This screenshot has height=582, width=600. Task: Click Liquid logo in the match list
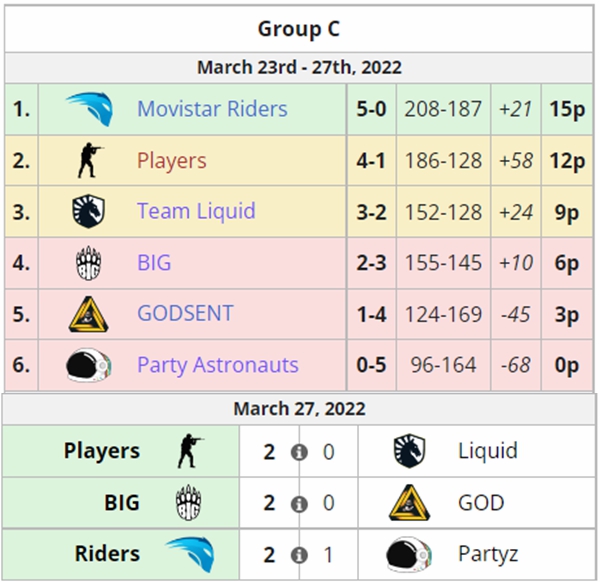tap(409, 451)
